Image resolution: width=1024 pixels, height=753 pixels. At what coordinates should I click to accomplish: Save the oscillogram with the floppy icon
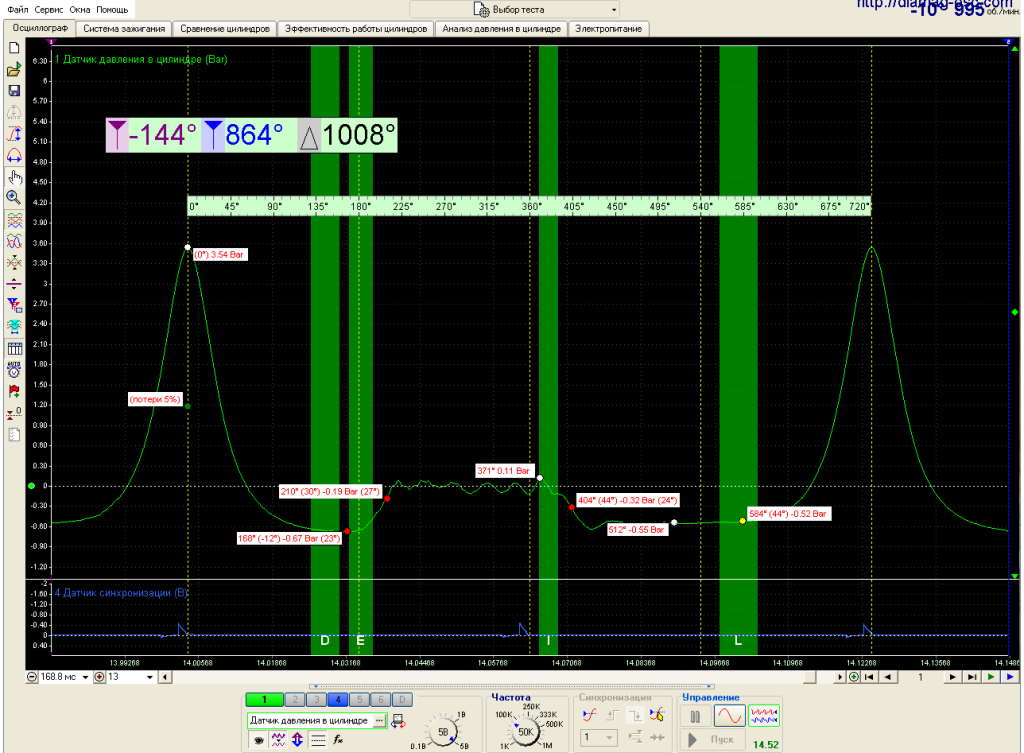pos(14,91)
